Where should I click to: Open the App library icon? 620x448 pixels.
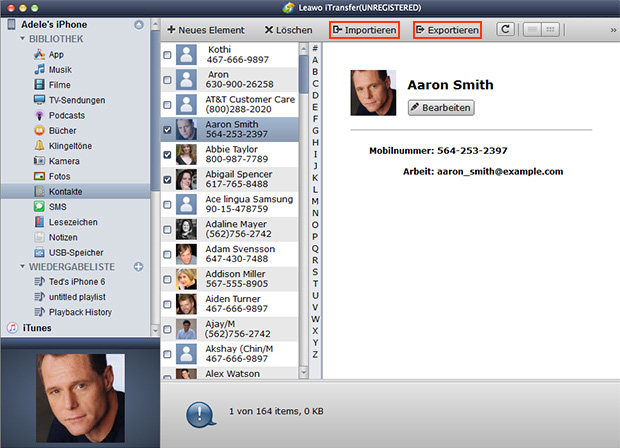[39, 54]
